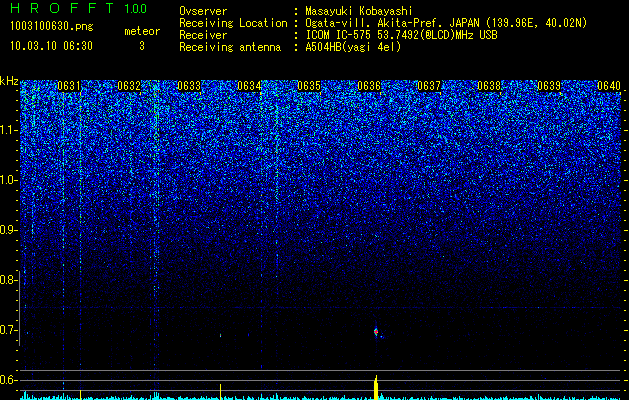Click the 0637 time marker
This screenshot has width=629, height=400.
pos(429,86)
